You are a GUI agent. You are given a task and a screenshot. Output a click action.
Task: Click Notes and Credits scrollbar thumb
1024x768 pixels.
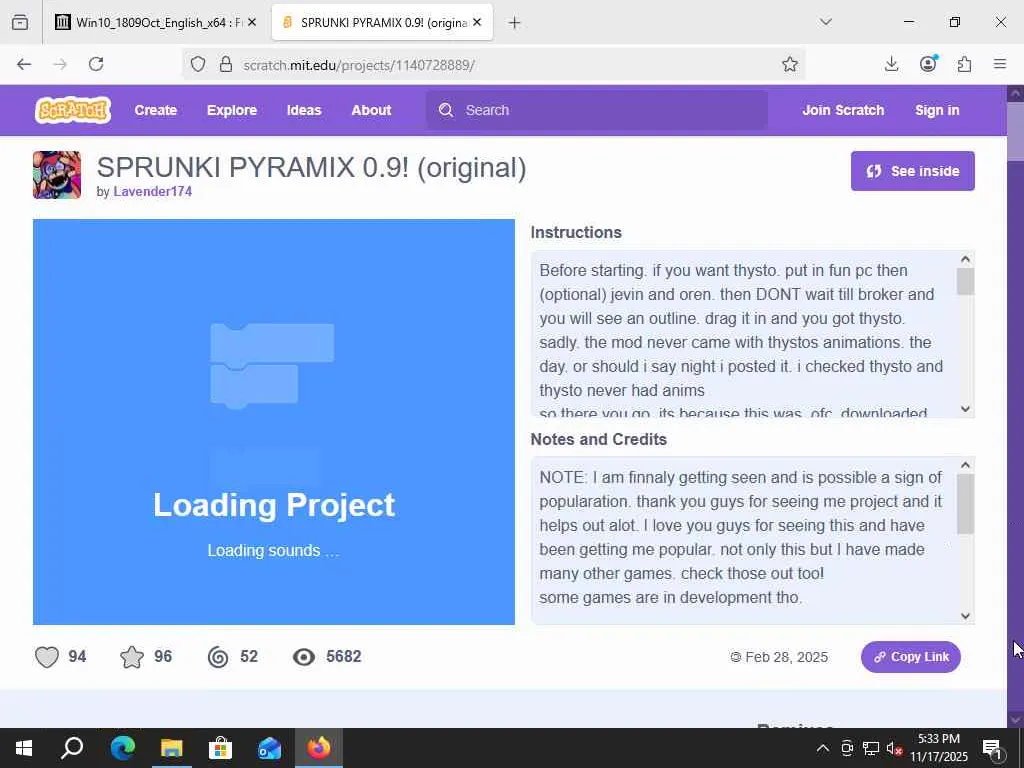965,504
